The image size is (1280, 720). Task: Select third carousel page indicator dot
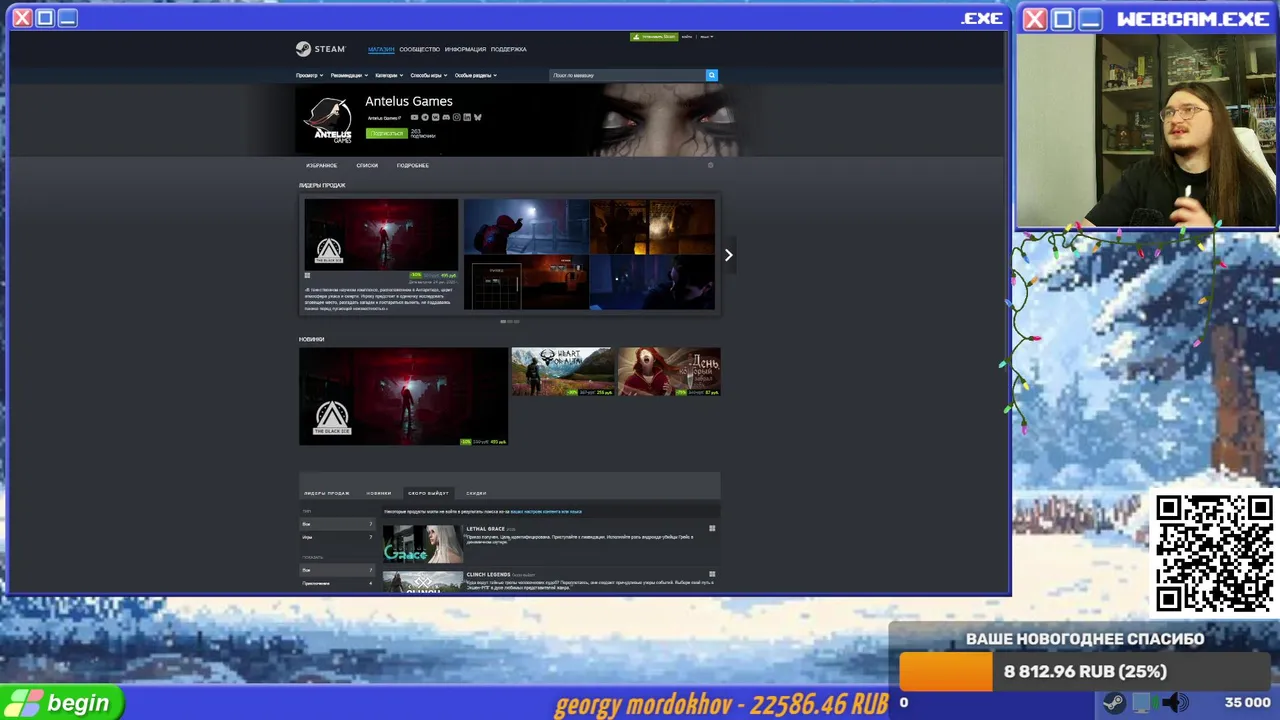point(515,321)
